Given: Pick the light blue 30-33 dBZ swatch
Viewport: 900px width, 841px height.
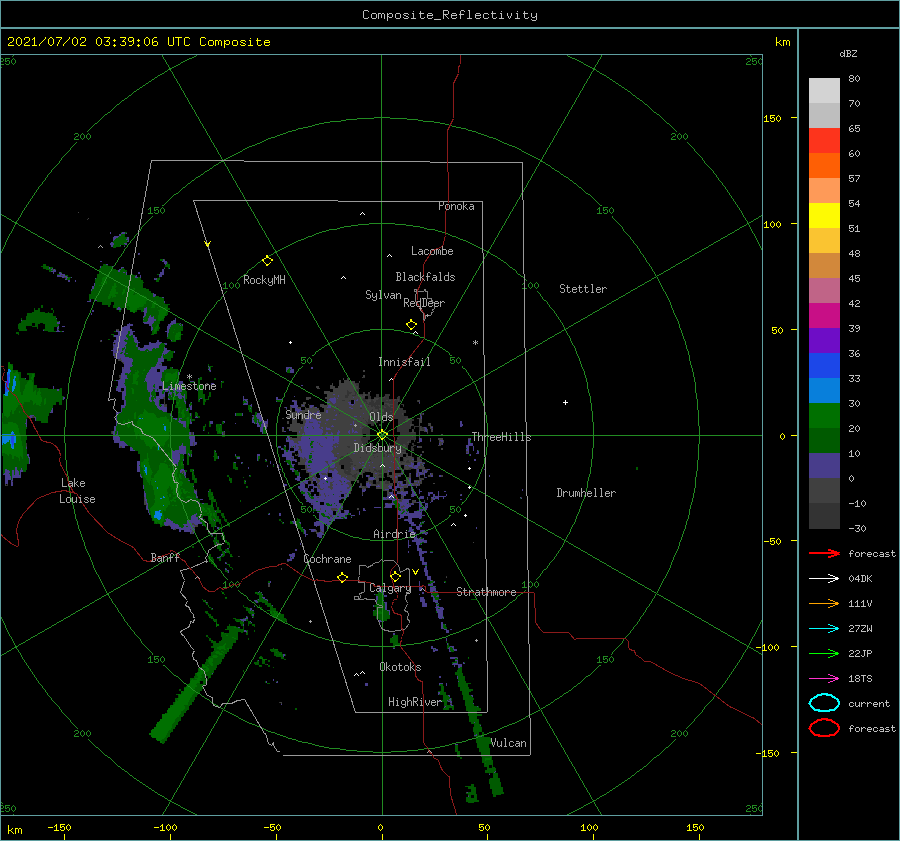Looking at the screenshot, I should pos(824,391).
